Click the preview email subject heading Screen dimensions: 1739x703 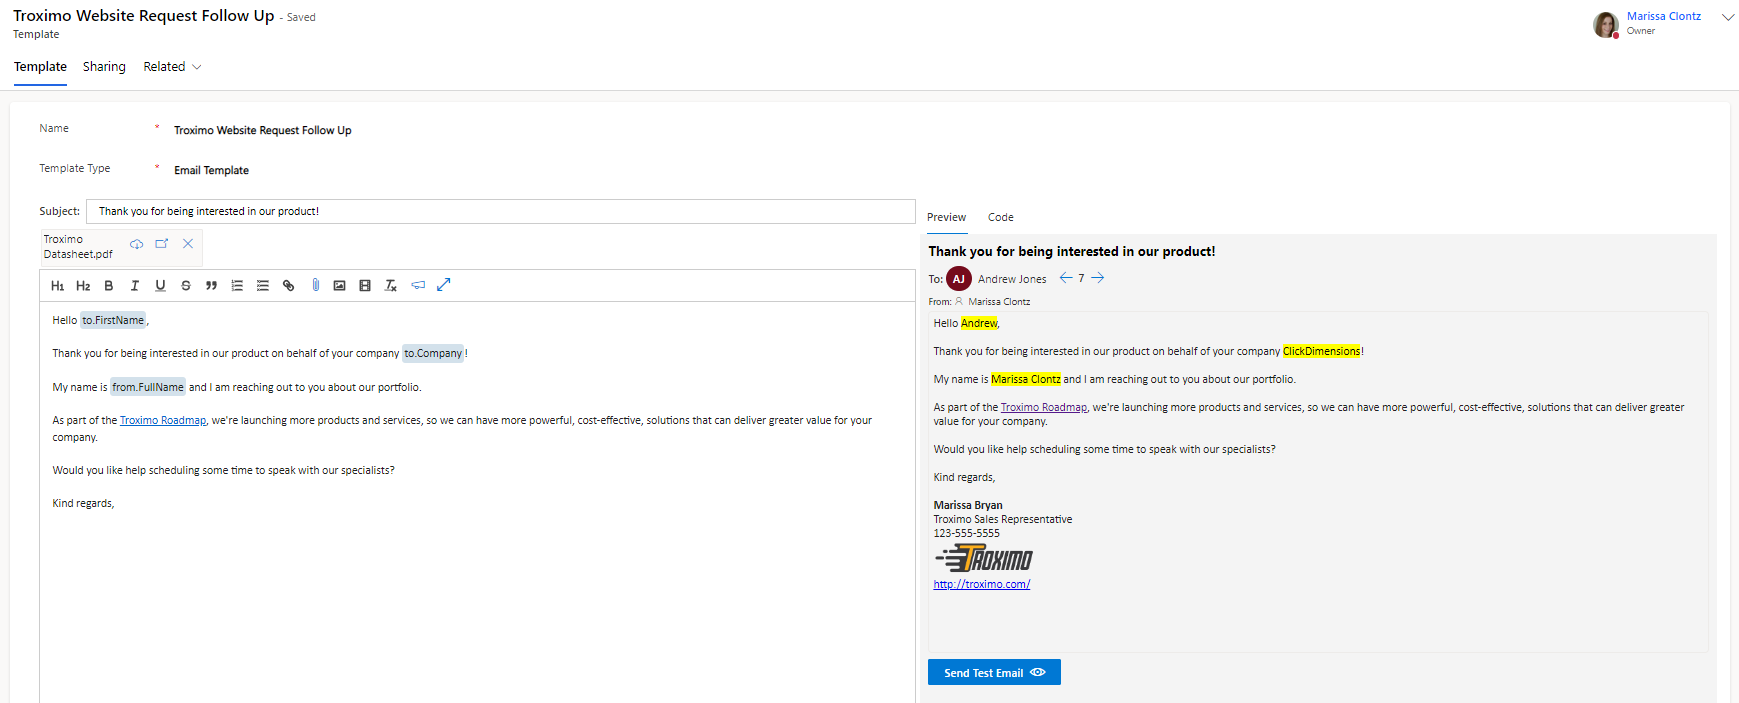(1072, 251)
